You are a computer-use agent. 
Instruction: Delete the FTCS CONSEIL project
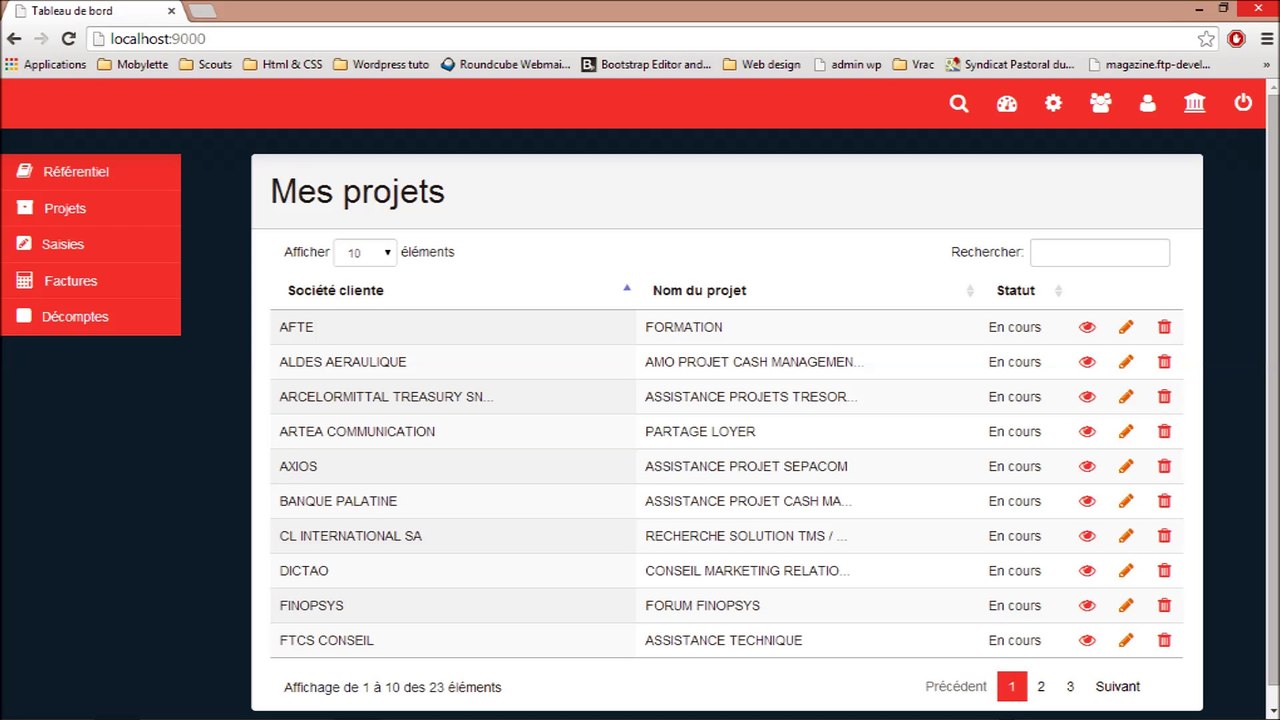pyautogui.click(x=1164, y=640)
